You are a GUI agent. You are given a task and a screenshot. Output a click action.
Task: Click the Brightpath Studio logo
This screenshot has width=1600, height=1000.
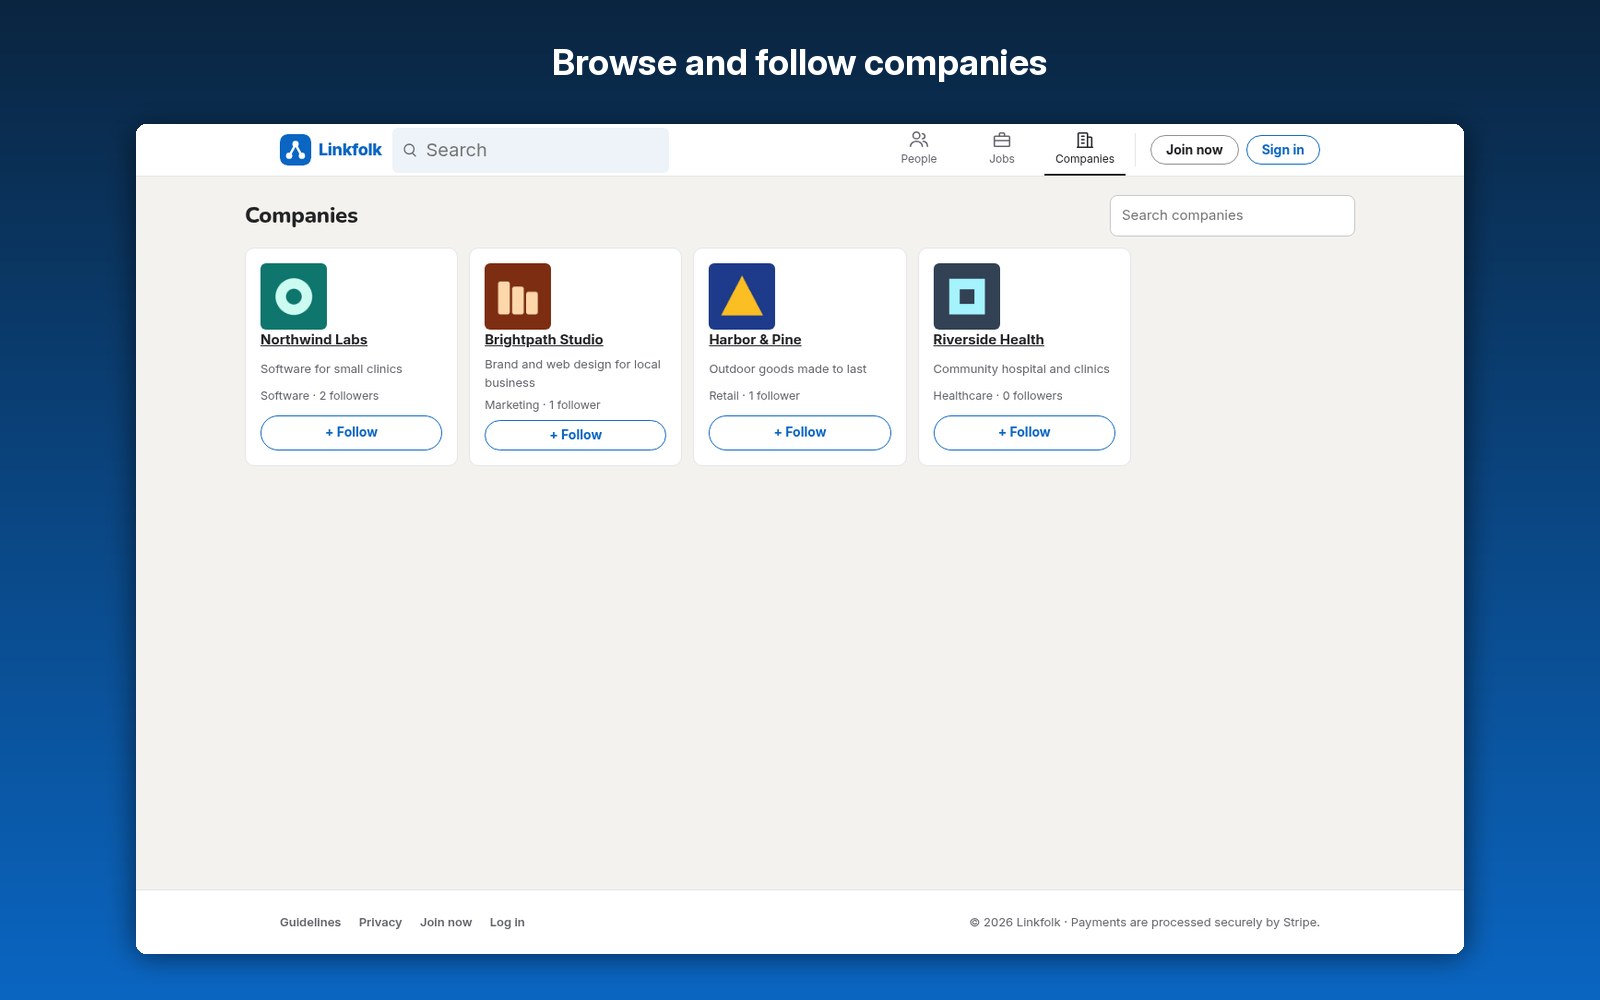[x=518, y=296]
